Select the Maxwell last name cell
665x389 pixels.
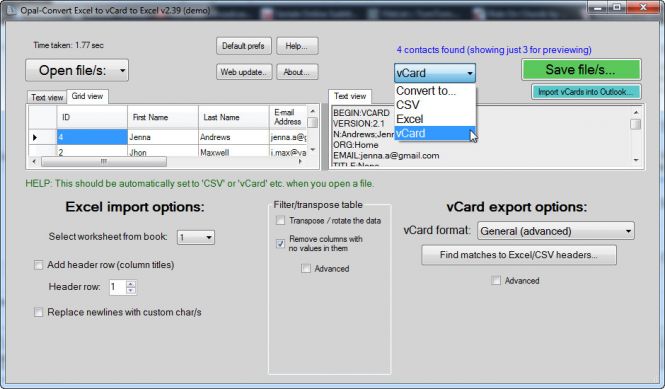(234, 151)
